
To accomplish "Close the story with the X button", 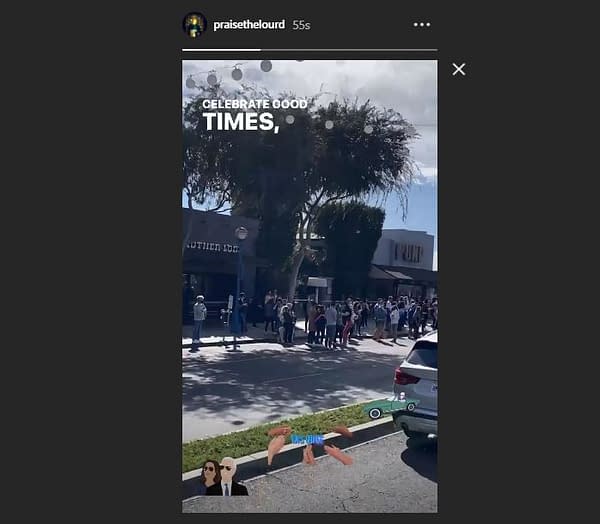I will [458, 69].
